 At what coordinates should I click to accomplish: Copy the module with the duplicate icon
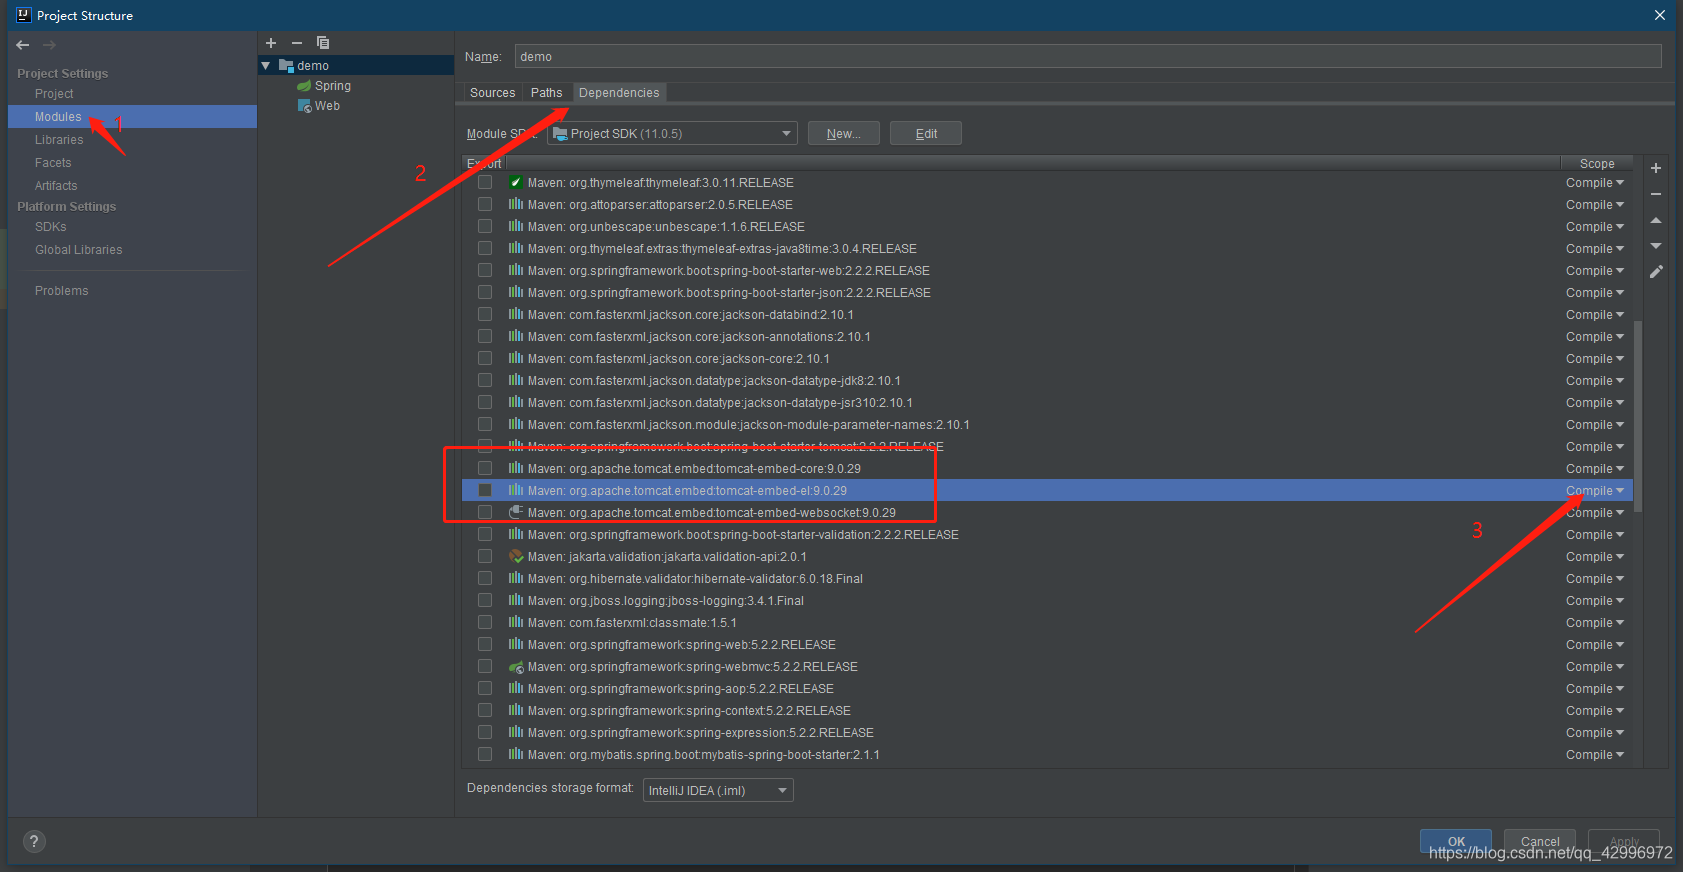323,43
